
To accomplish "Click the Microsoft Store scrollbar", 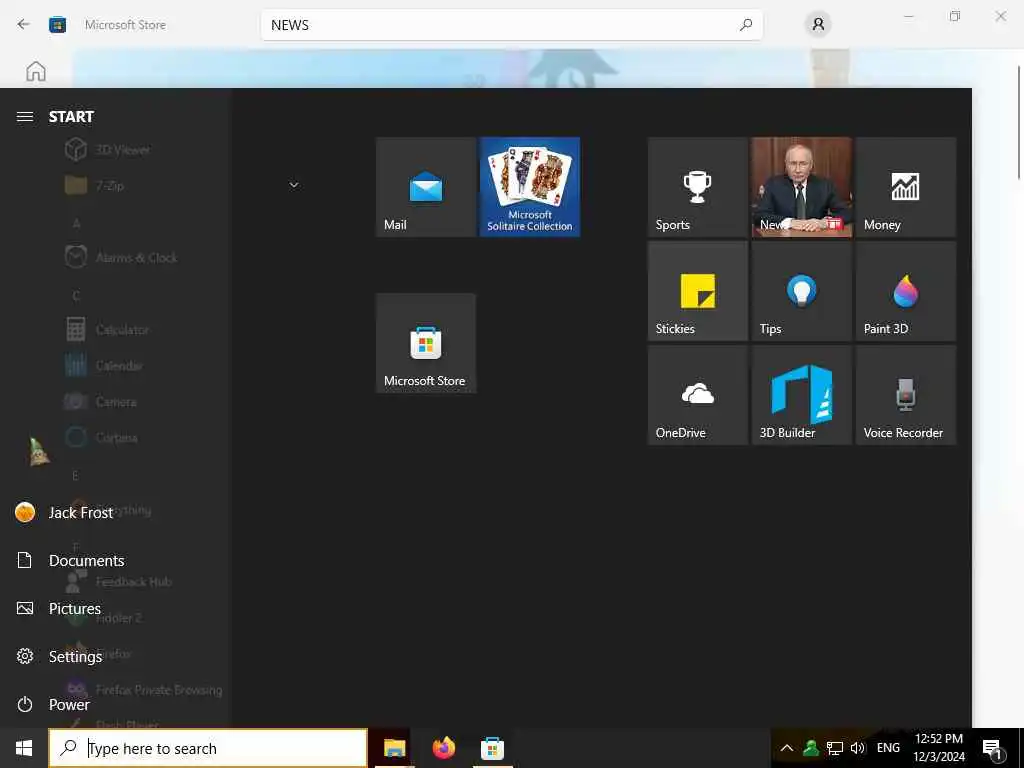I will point(1019,122).
